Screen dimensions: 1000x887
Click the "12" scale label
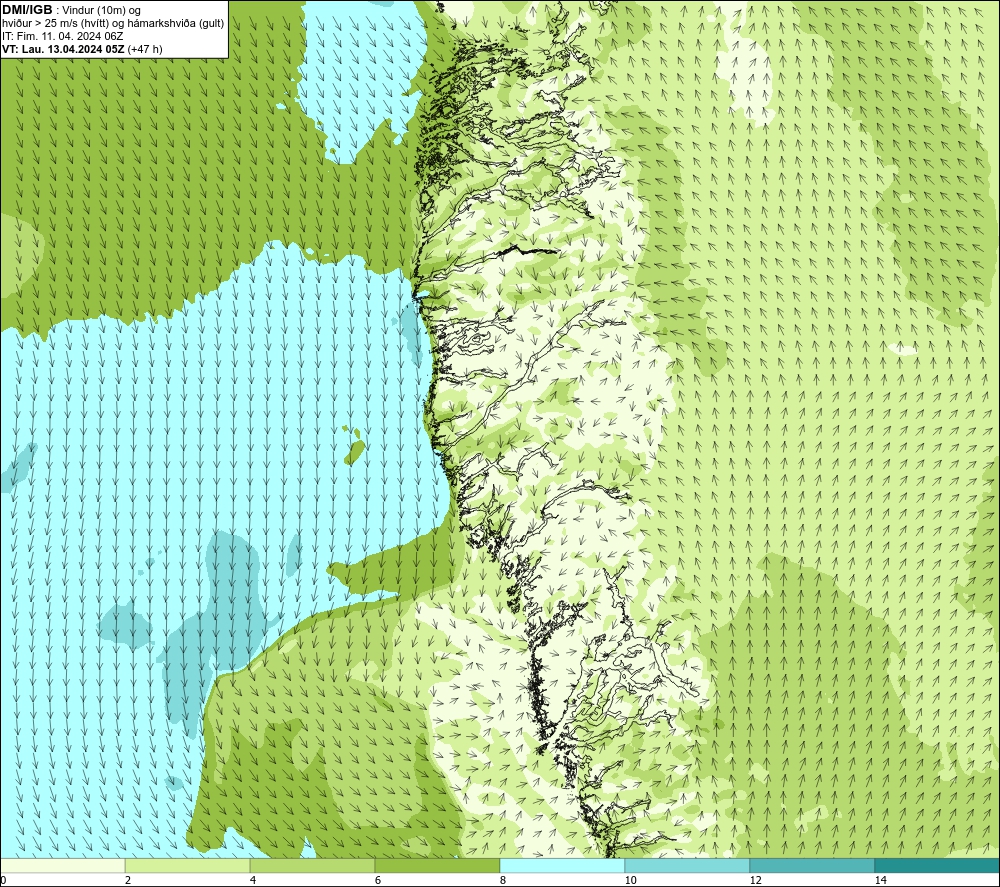(755, 880)
